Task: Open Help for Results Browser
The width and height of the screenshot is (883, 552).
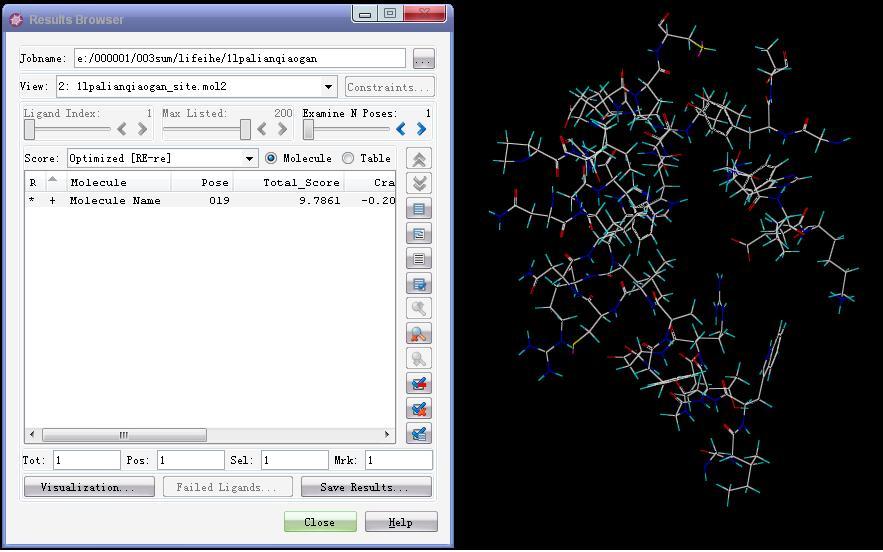Action: (x=401, y=522)
